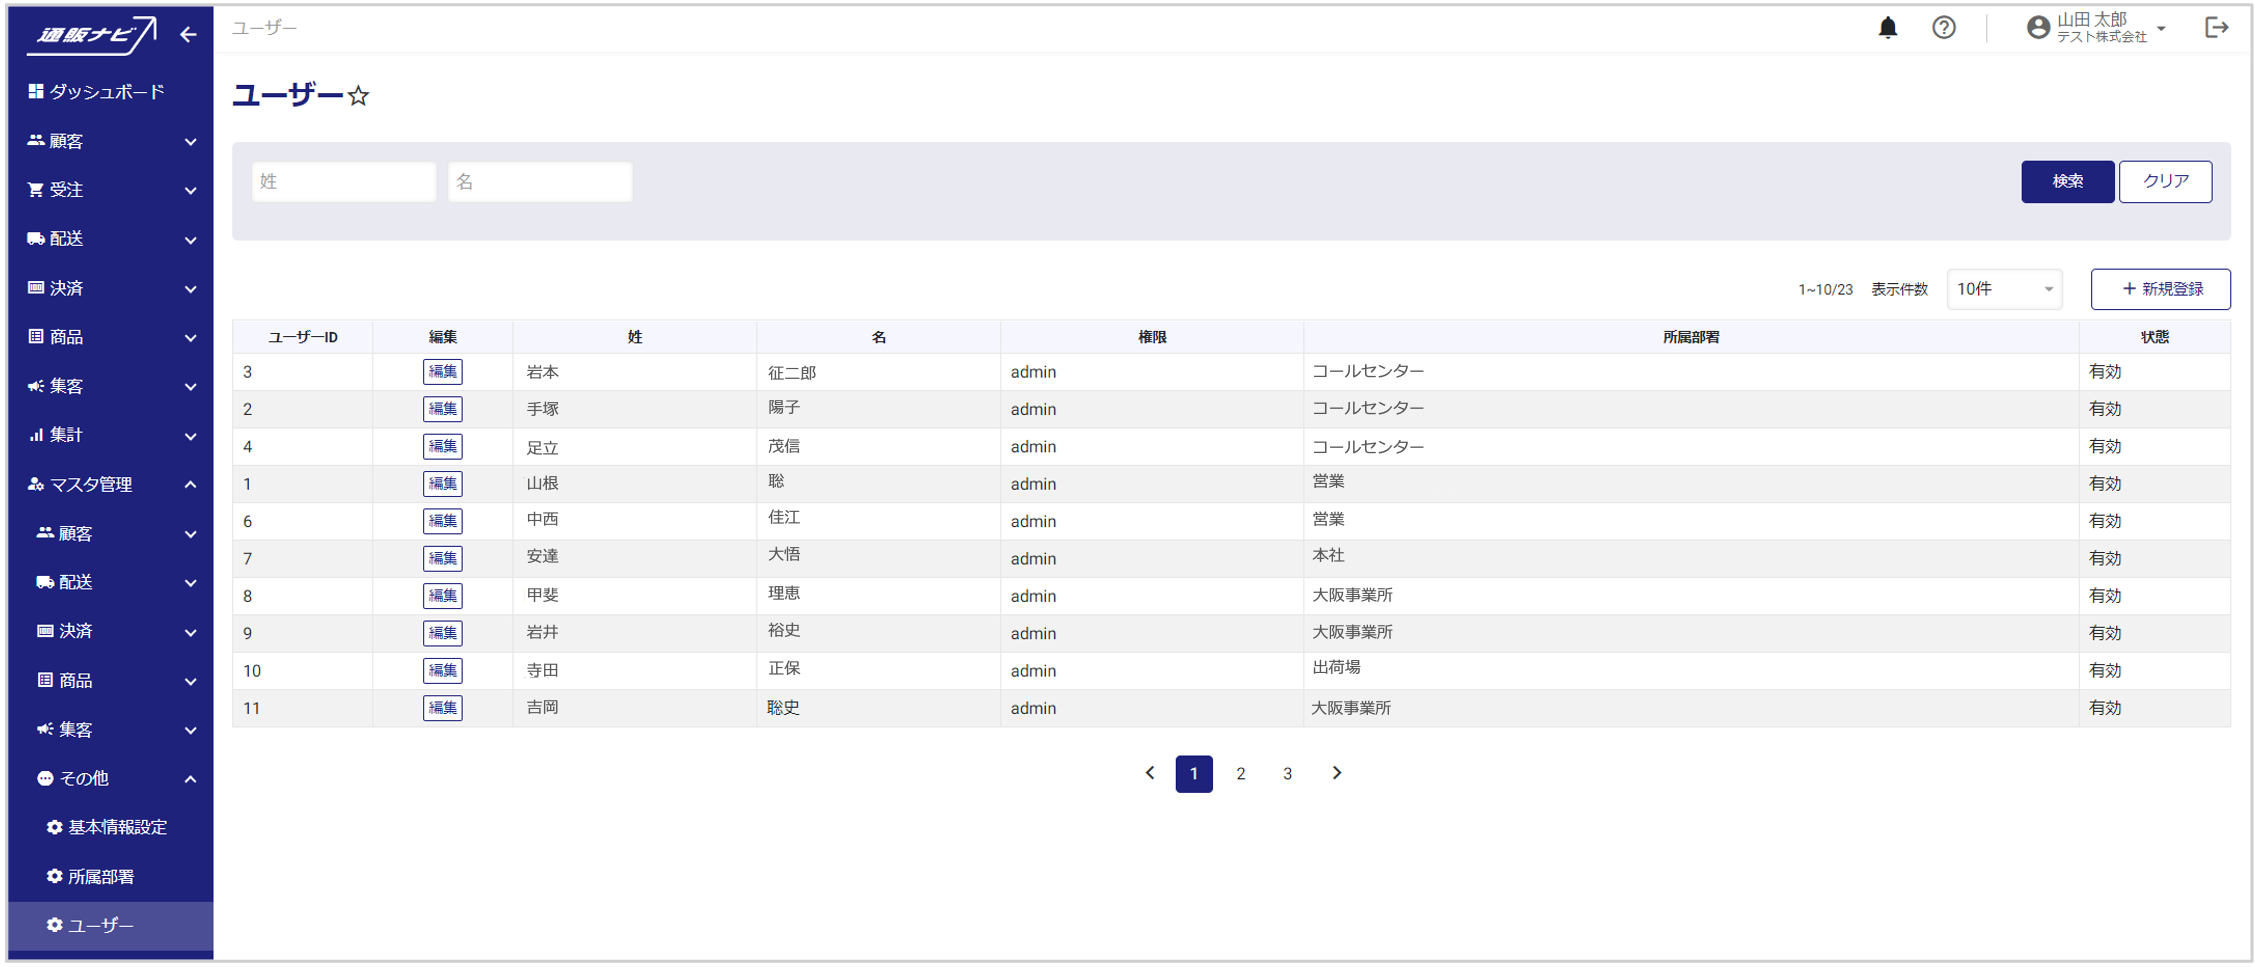The image size is (2255, 967).
Task: Jump to page 2 in pagination
Action: [1240, 774]
